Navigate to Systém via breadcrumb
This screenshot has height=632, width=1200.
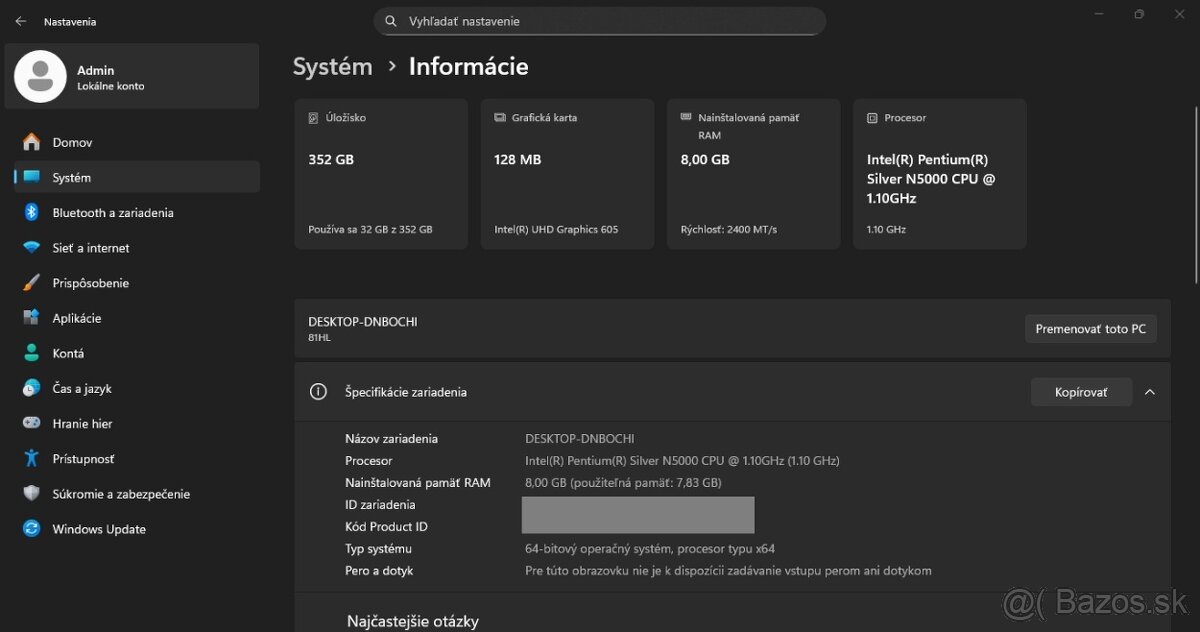click(332, 66)
